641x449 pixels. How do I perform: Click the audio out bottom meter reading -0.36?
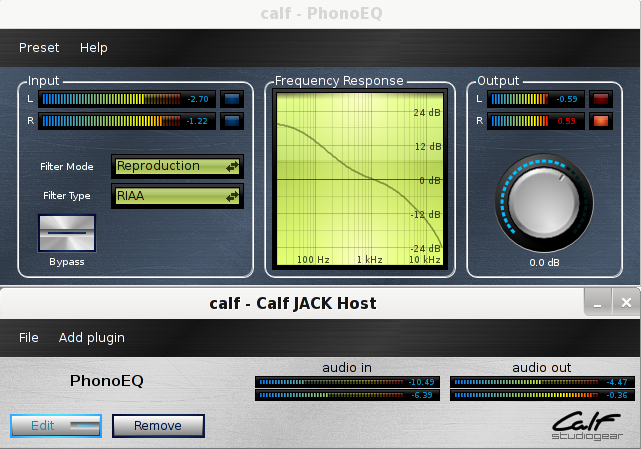(542, 395)
